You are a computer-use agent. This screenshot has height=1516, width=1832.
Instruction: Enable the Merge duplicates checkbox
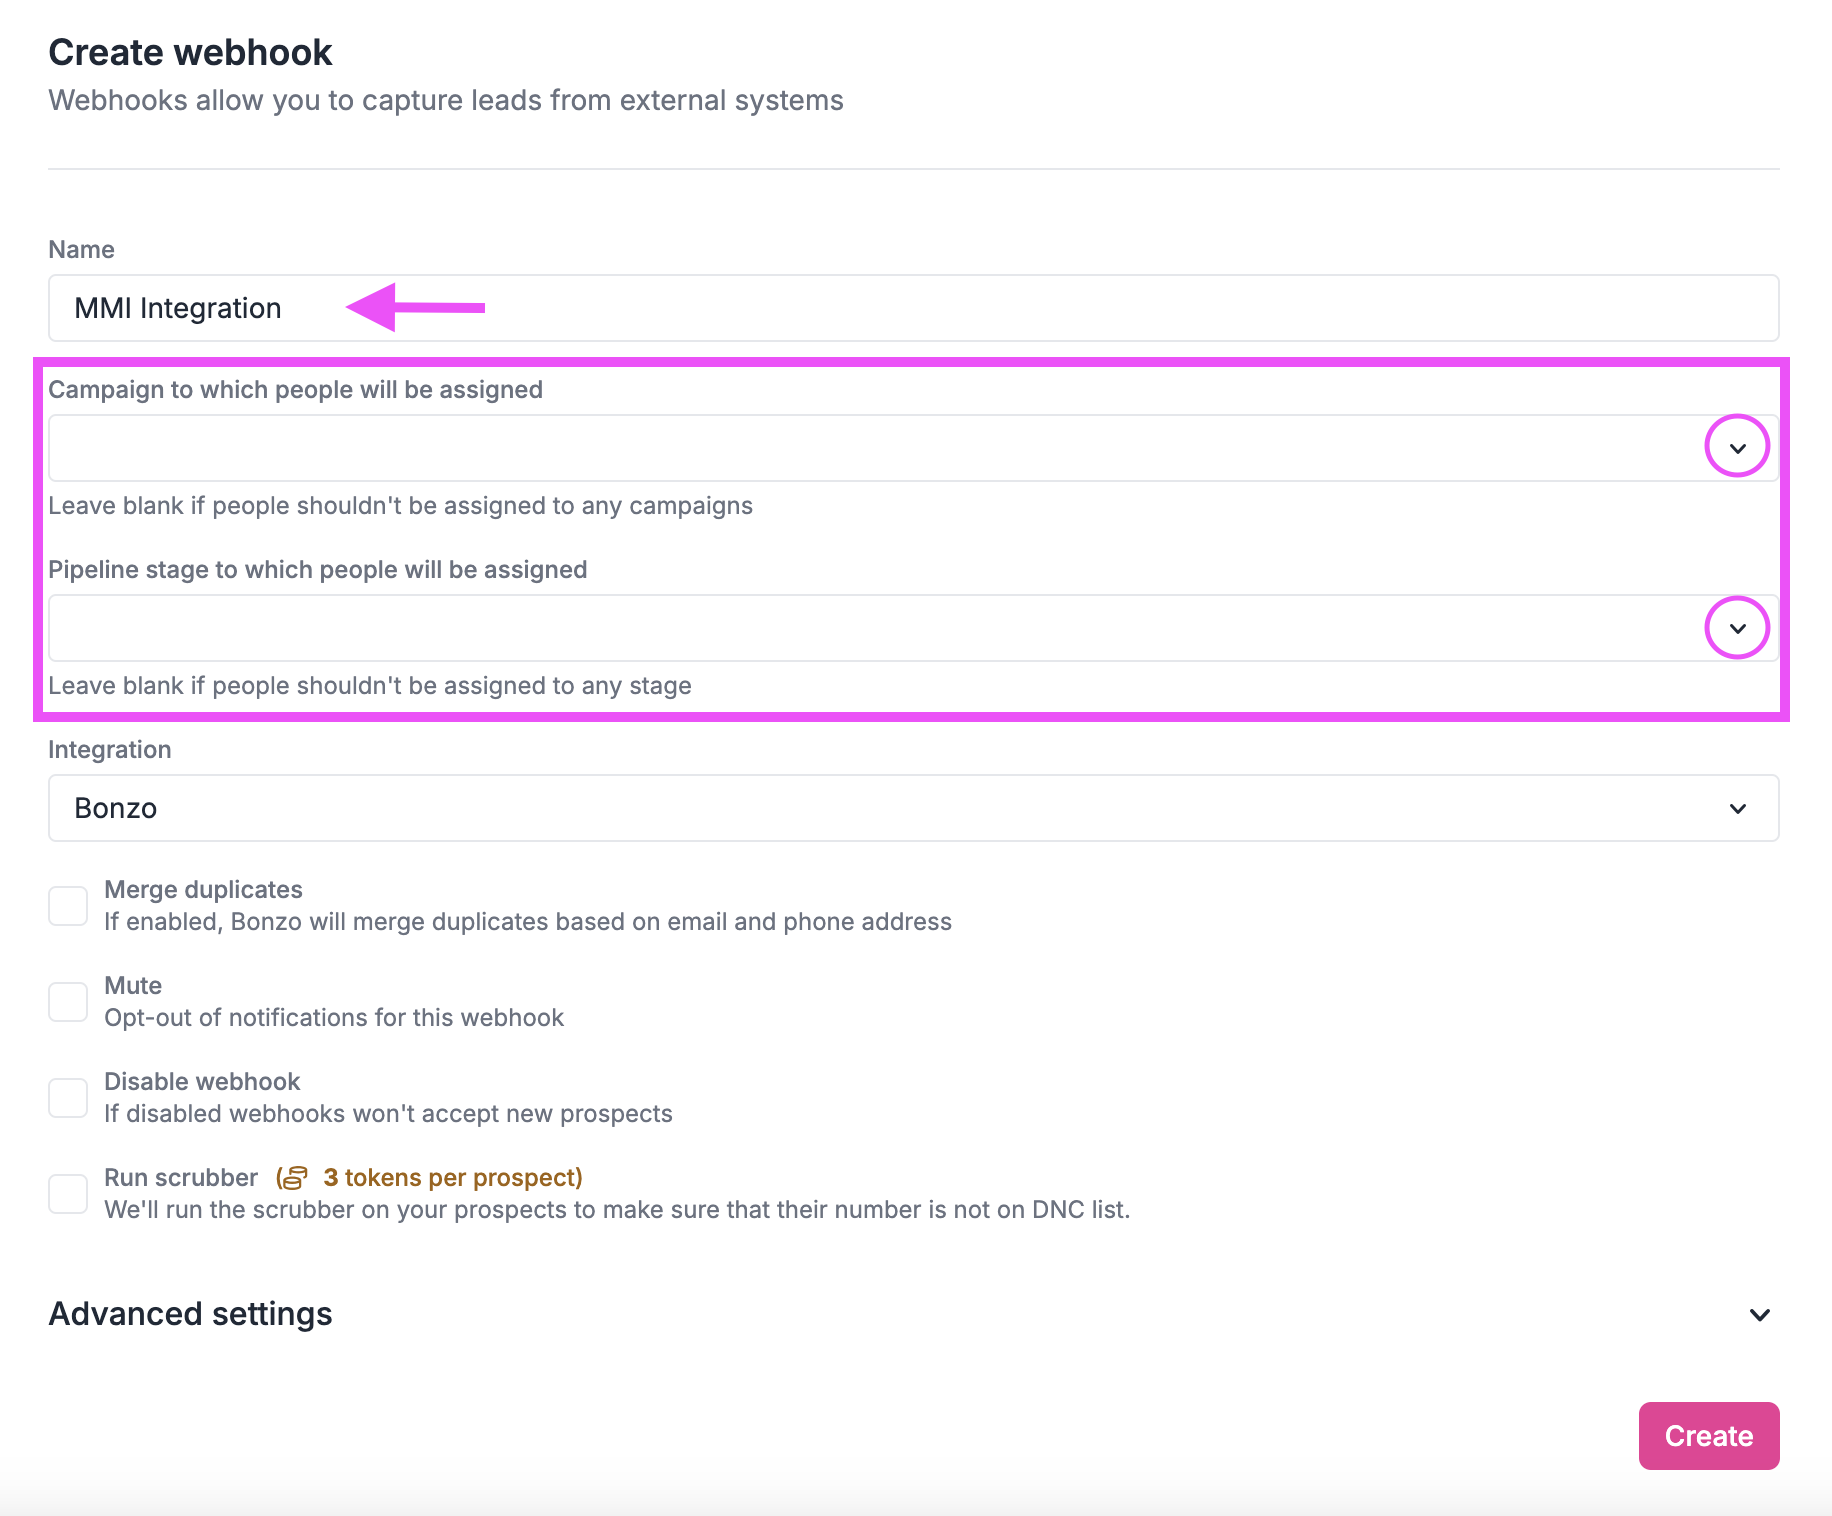(x=67, y=905)
